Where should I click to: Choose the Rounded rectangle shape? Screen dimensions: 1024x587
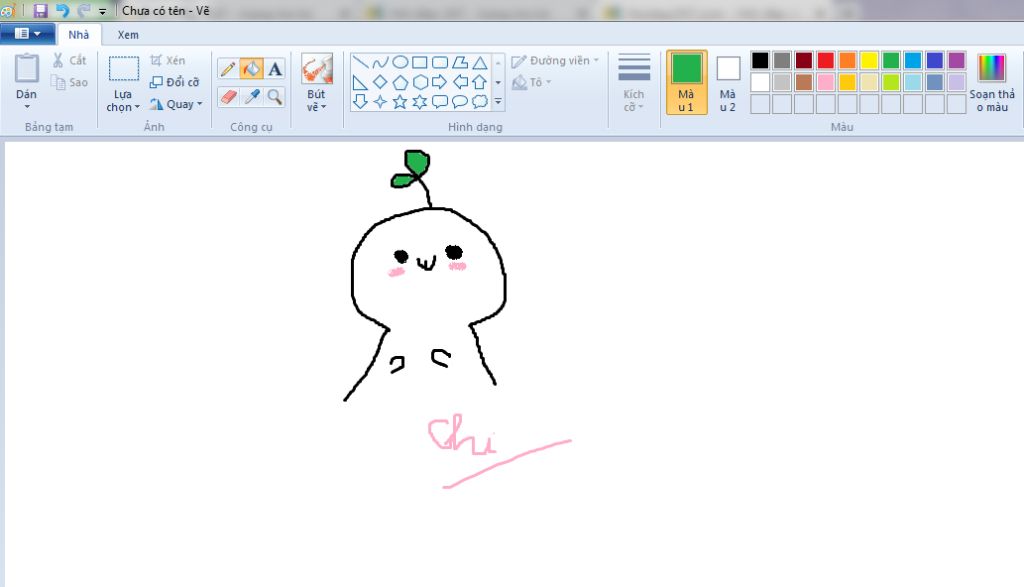click(440, 63)
